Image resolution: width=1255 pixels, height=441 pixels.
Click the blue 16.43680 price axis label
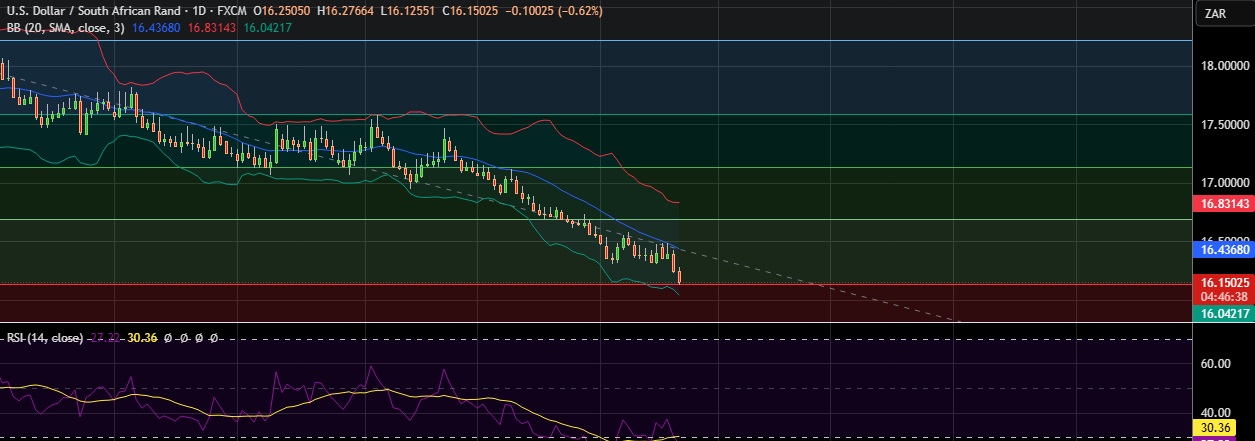[1223, 249]
